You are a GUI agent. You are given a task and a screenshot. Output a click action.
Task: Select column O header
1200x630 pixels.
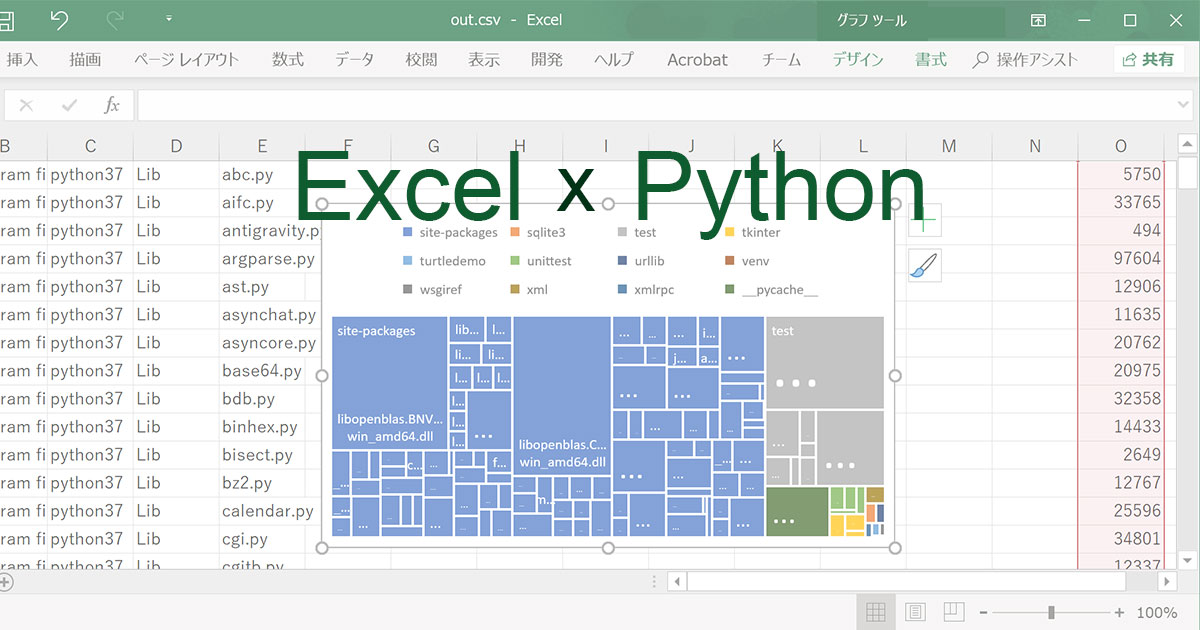pyautogui.click(x=1121, y=147)
